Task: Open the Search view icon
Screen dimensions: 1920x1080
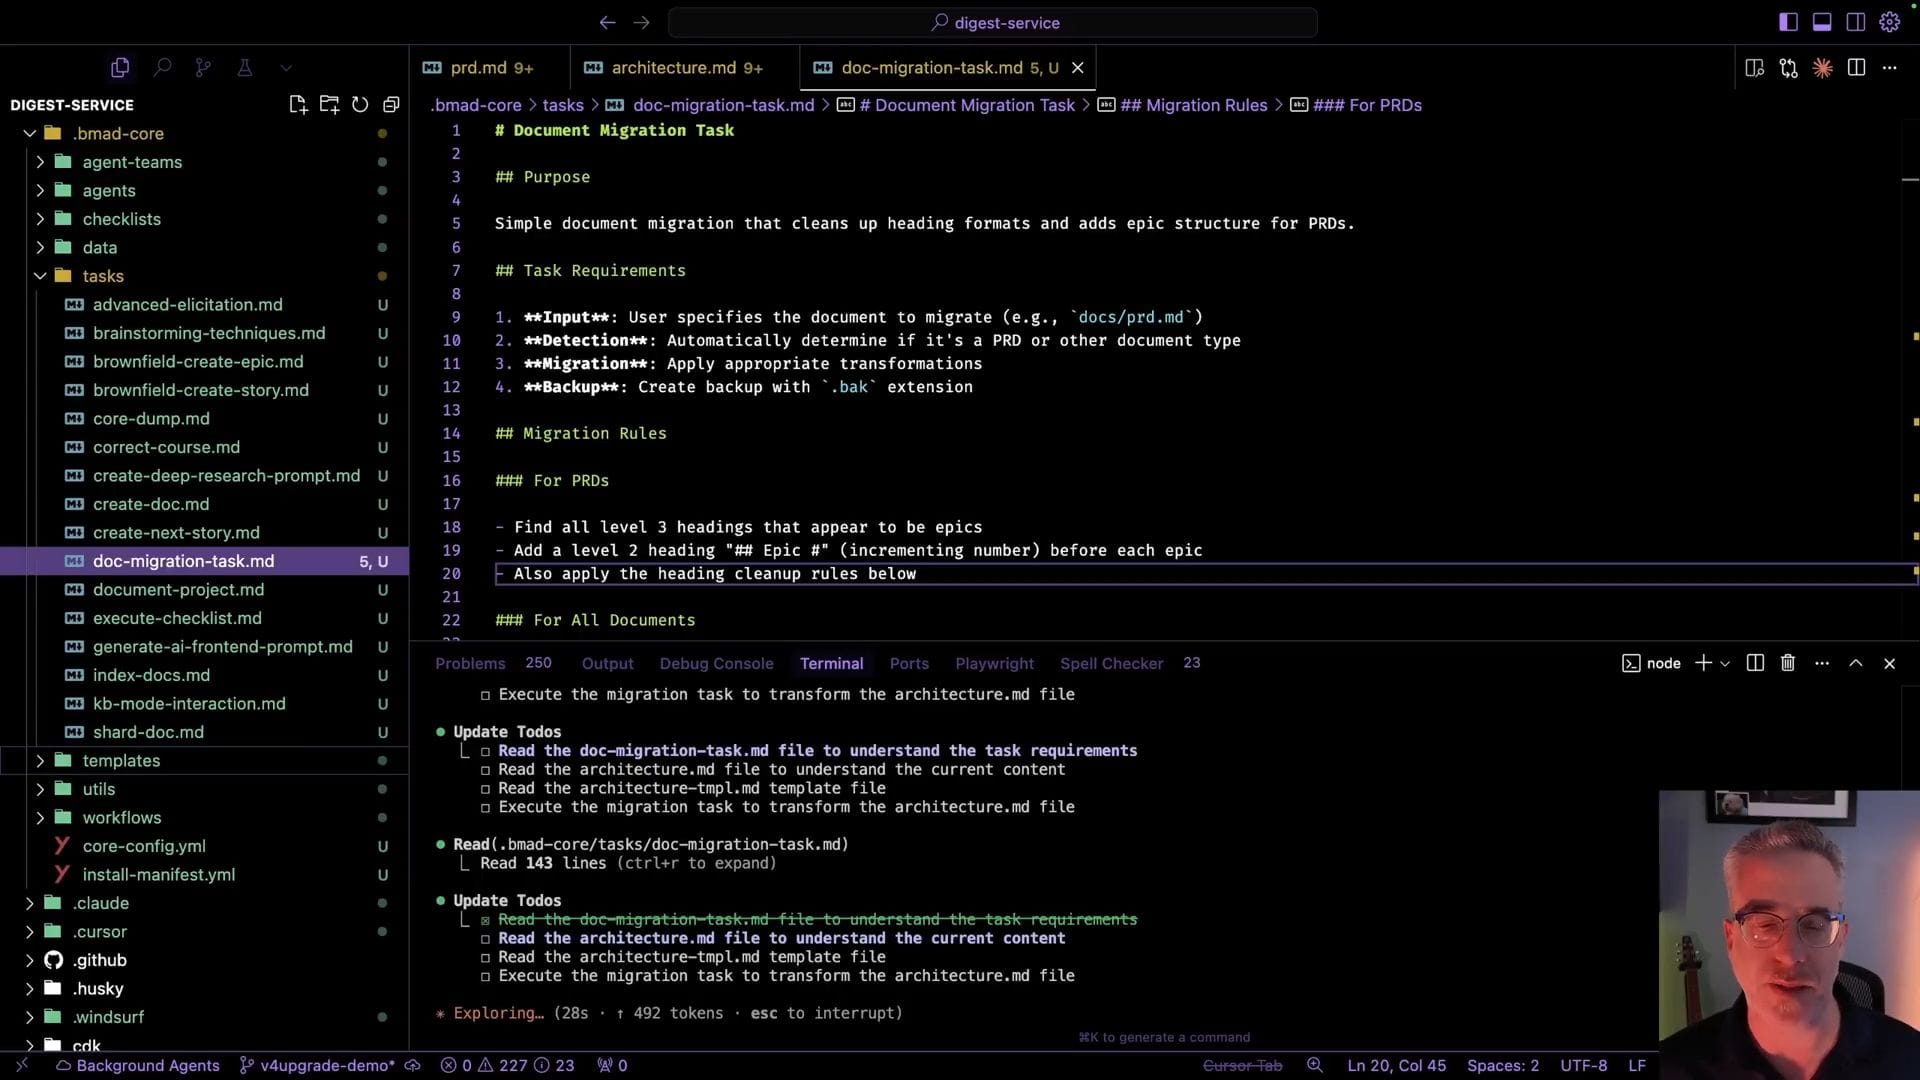Action: (162, 67)
